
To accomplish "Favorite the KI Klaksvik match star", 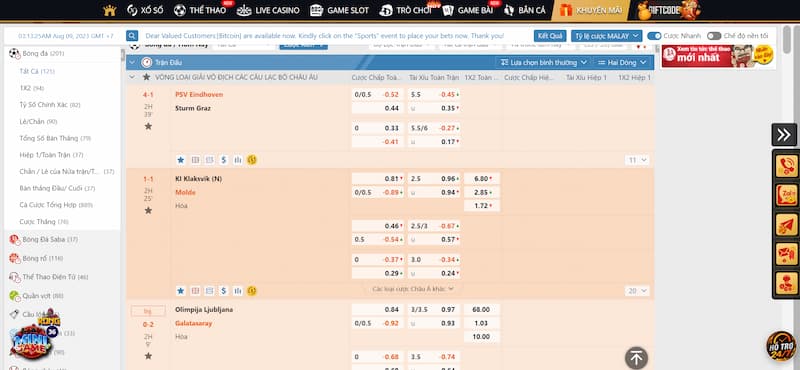I will pyautogui.click(x=148, y=210).
